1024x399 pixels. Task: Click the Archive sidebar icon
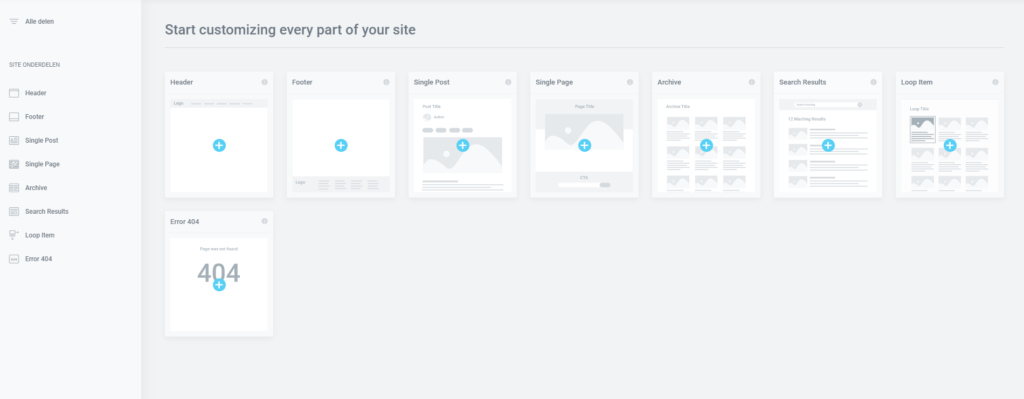coord(14,188)
